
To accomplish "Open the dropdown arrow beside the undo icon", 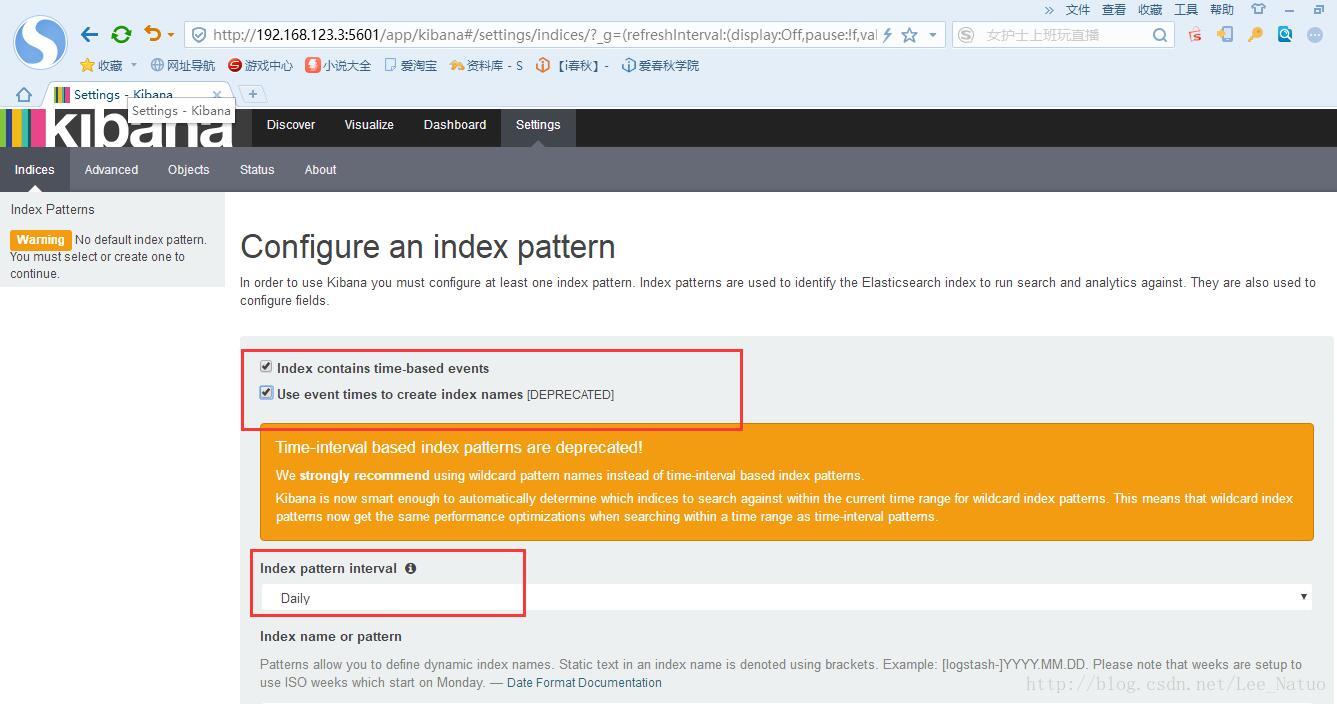I will (171, 35).
